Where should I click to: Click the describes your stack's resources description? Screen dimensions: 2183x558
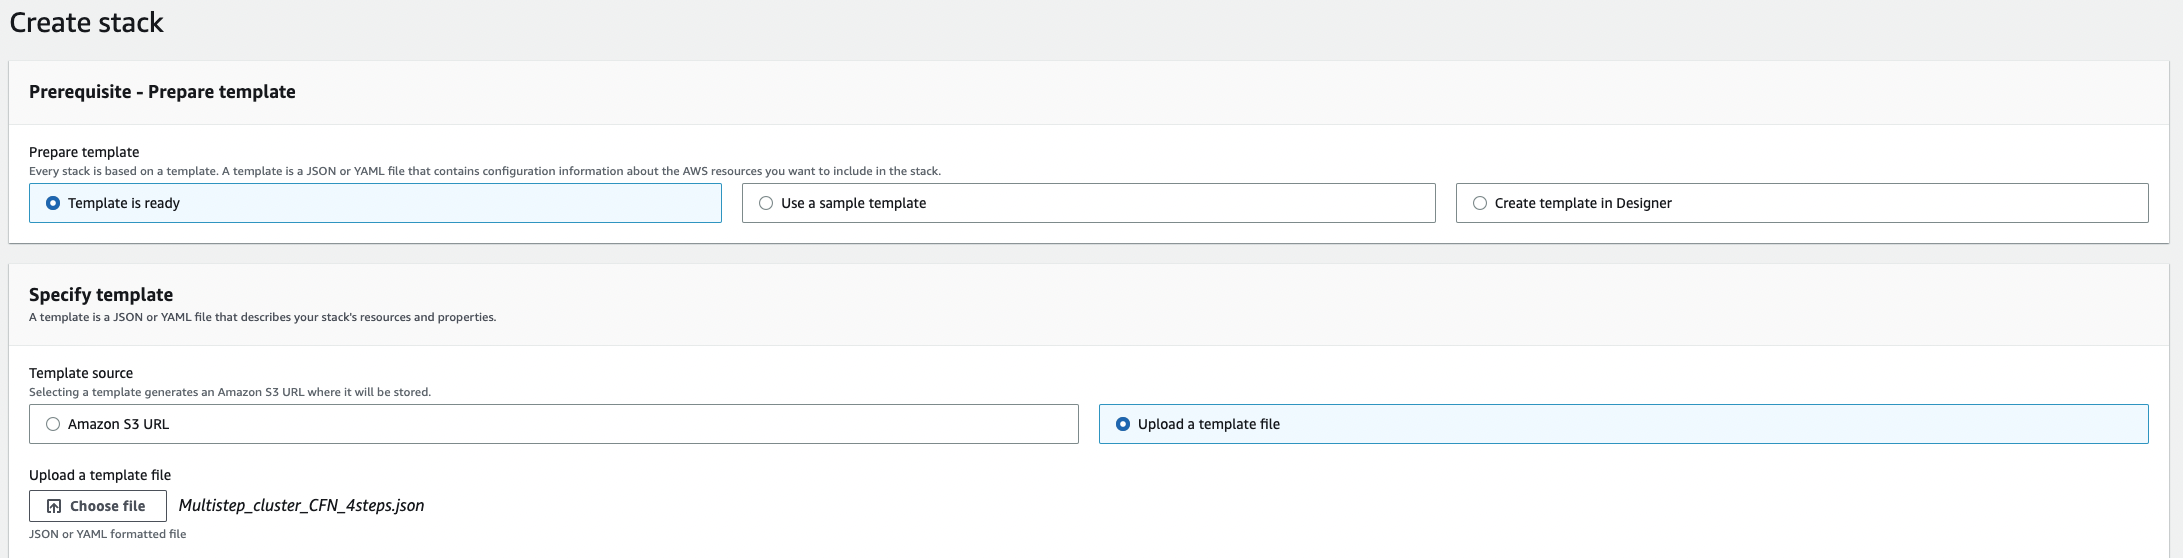pos(263,317)
